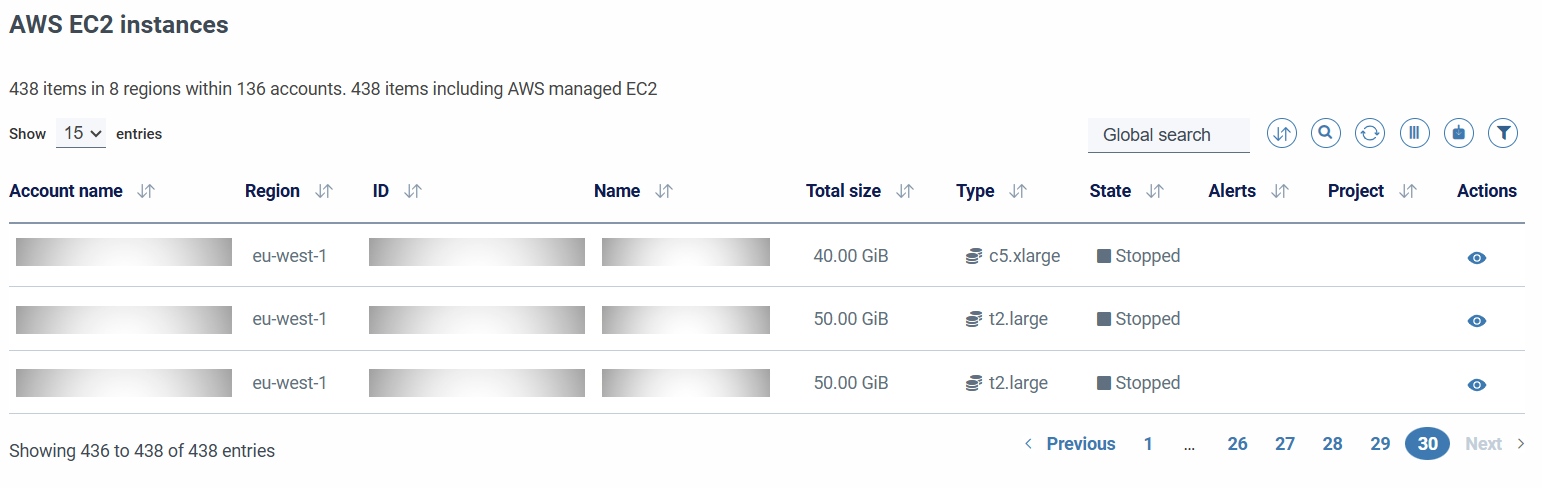Sort by Region column header arrows
The width and height of the screenshot is (1542, 488).
tap(323, 191)
